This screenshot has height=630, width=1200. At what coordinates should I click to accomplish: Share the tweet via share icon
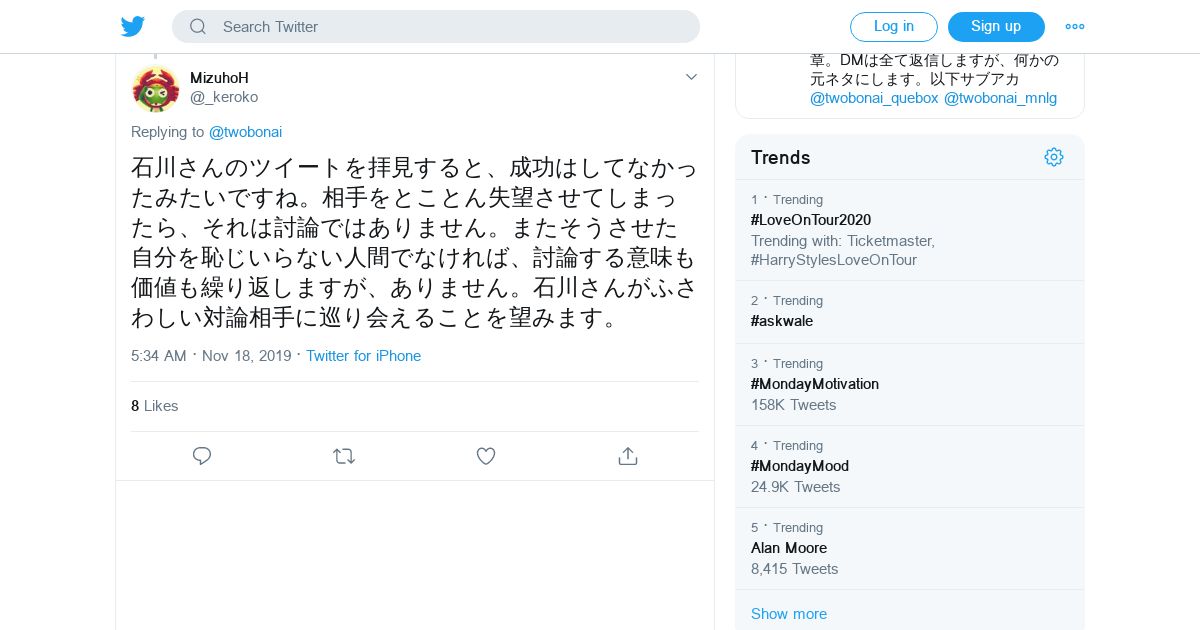[x=628, y=456]
